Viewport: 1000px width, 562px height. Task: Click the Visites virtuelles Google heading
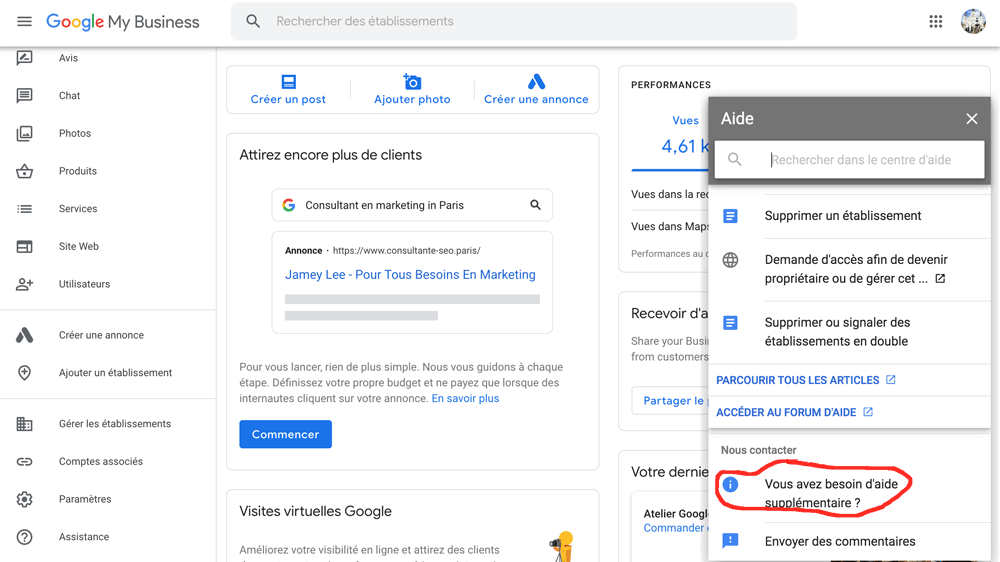click(315, 512)
